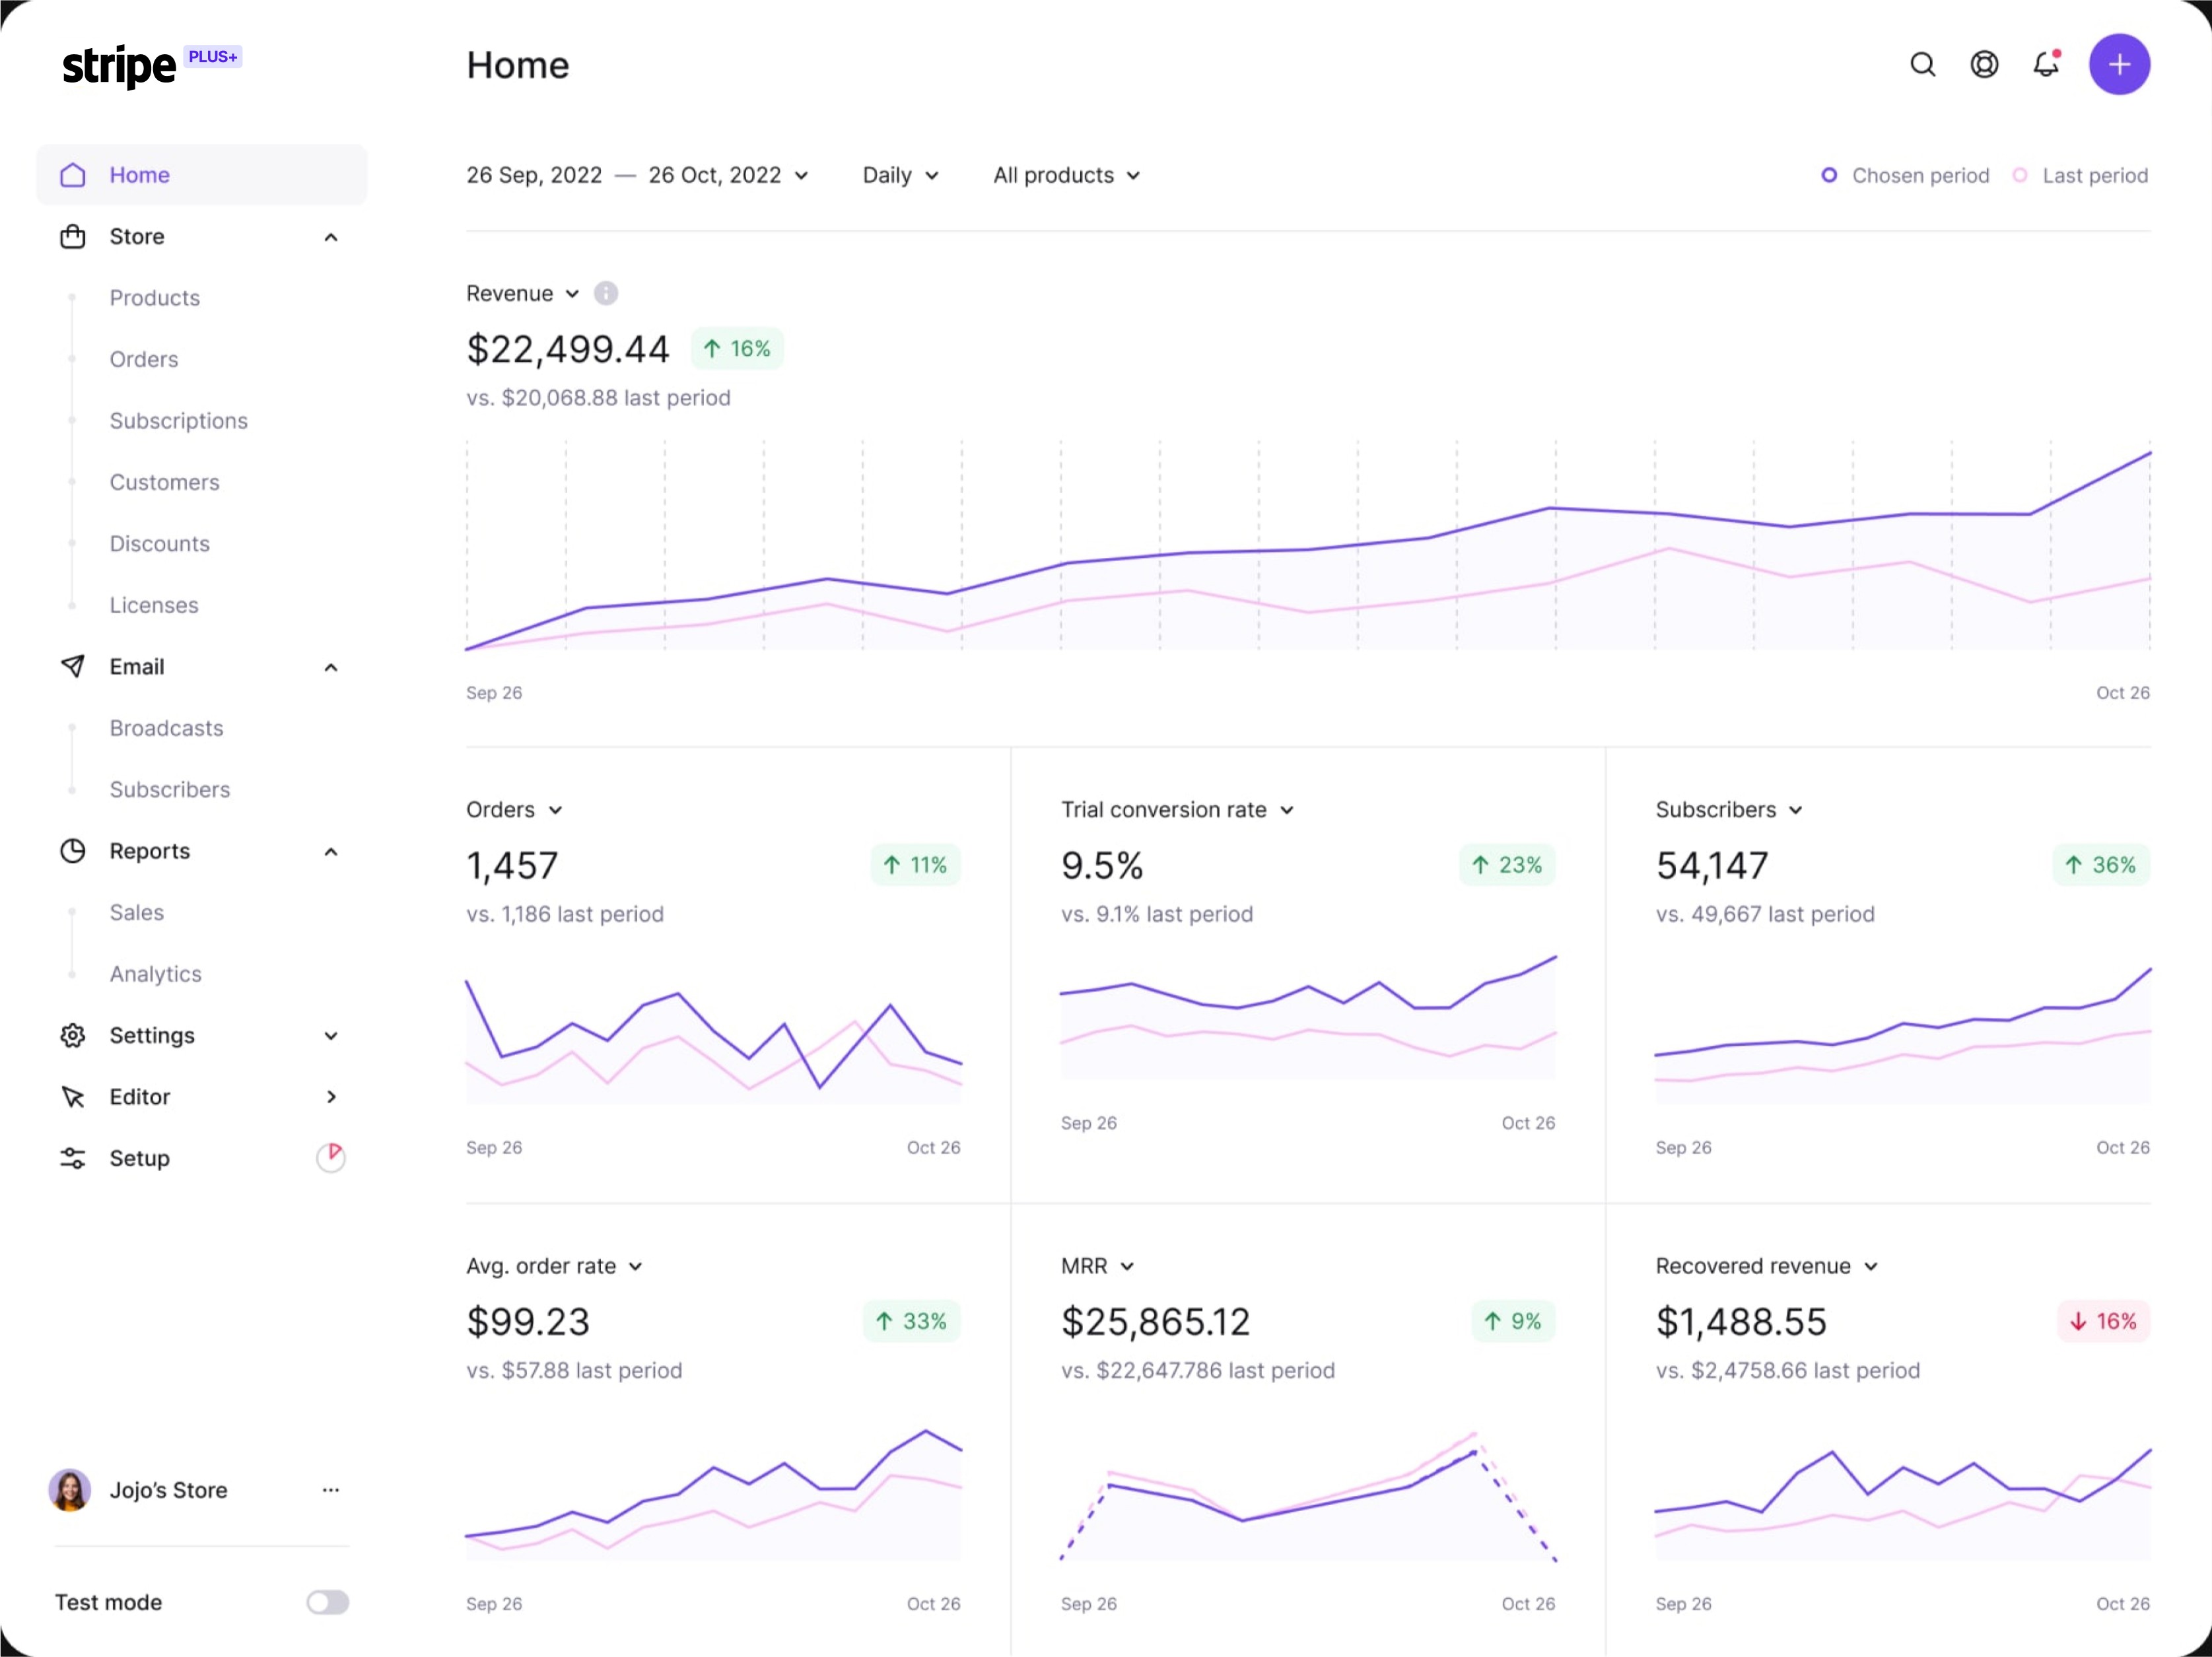Click the Setup sliders icon
Viewport: 2212px width, 1657px height.
click(73, 1158)
